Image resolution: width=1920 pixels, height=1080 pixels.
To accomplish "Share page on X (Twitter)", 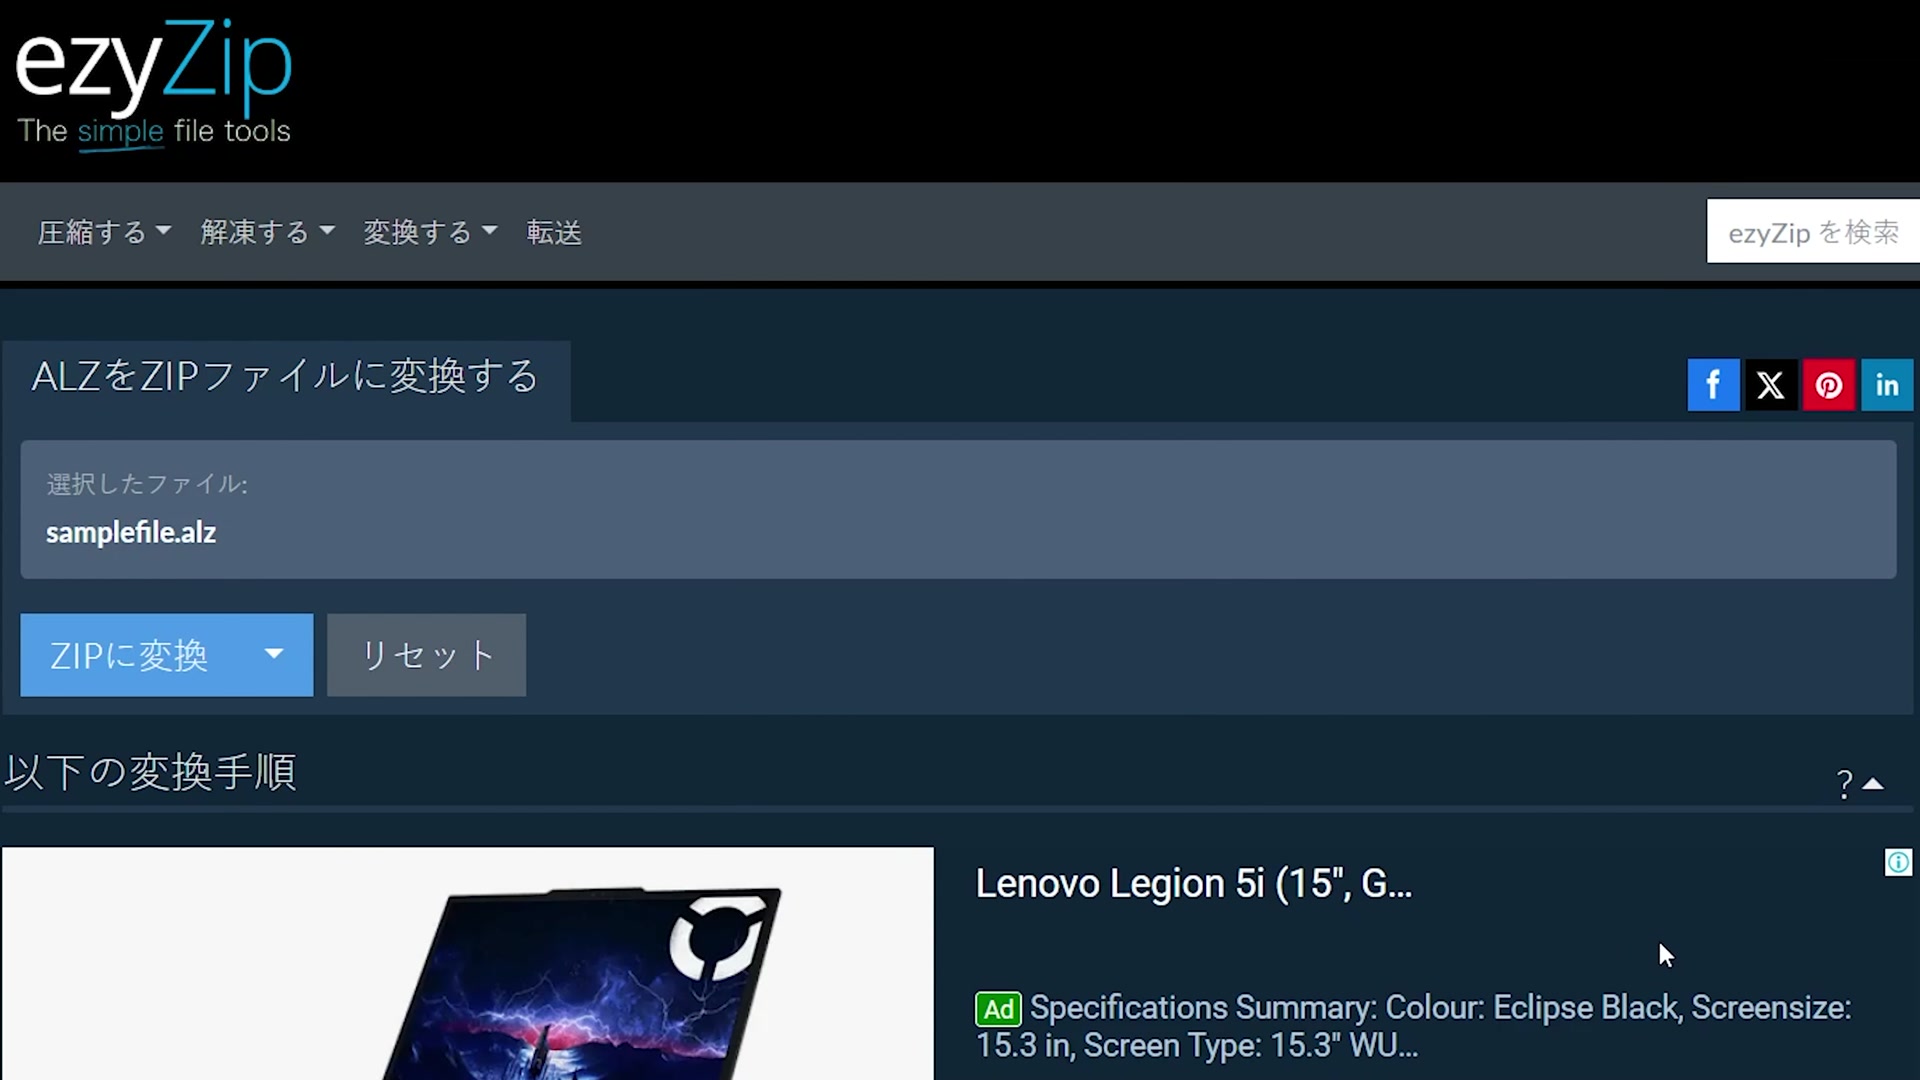I will 1771,385.
